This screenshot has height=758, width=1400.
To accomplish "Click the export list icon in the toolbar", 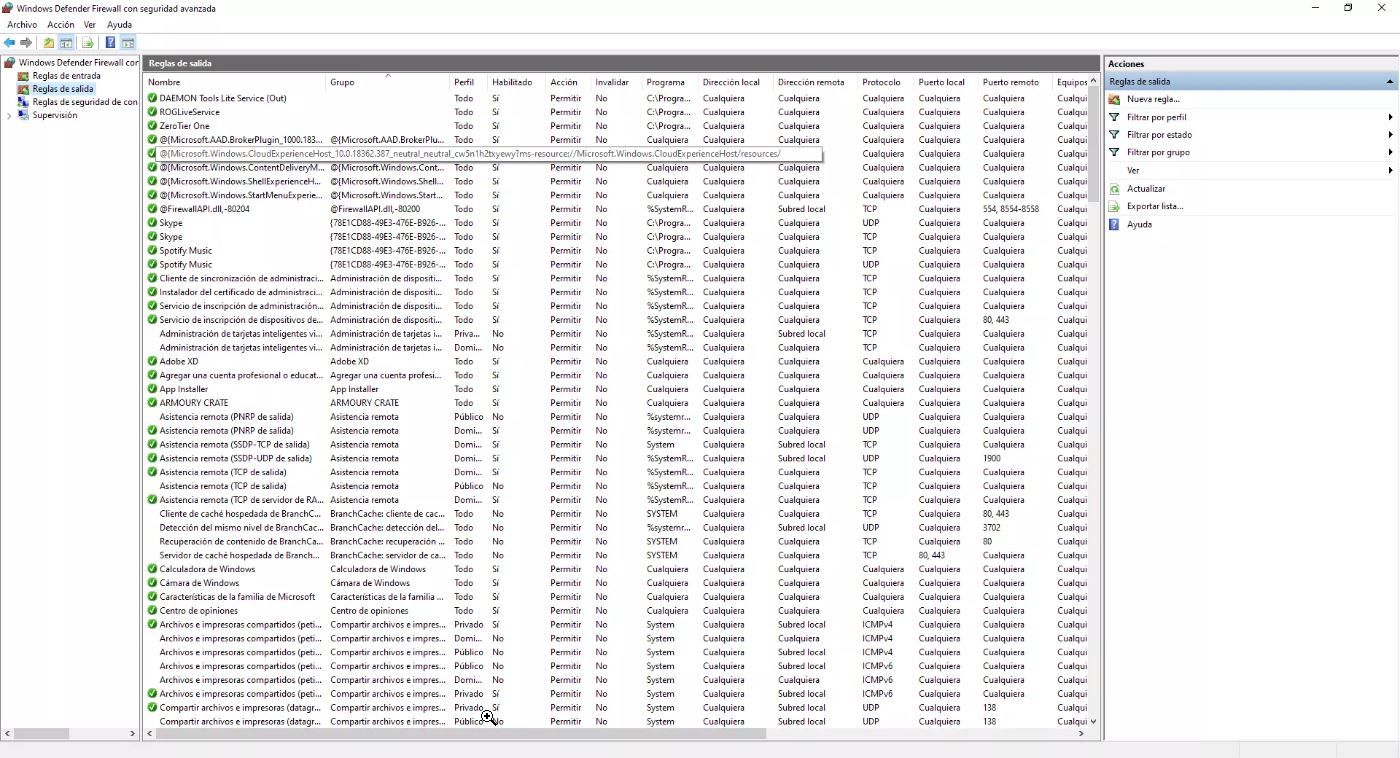I will [x=88, y=43].
